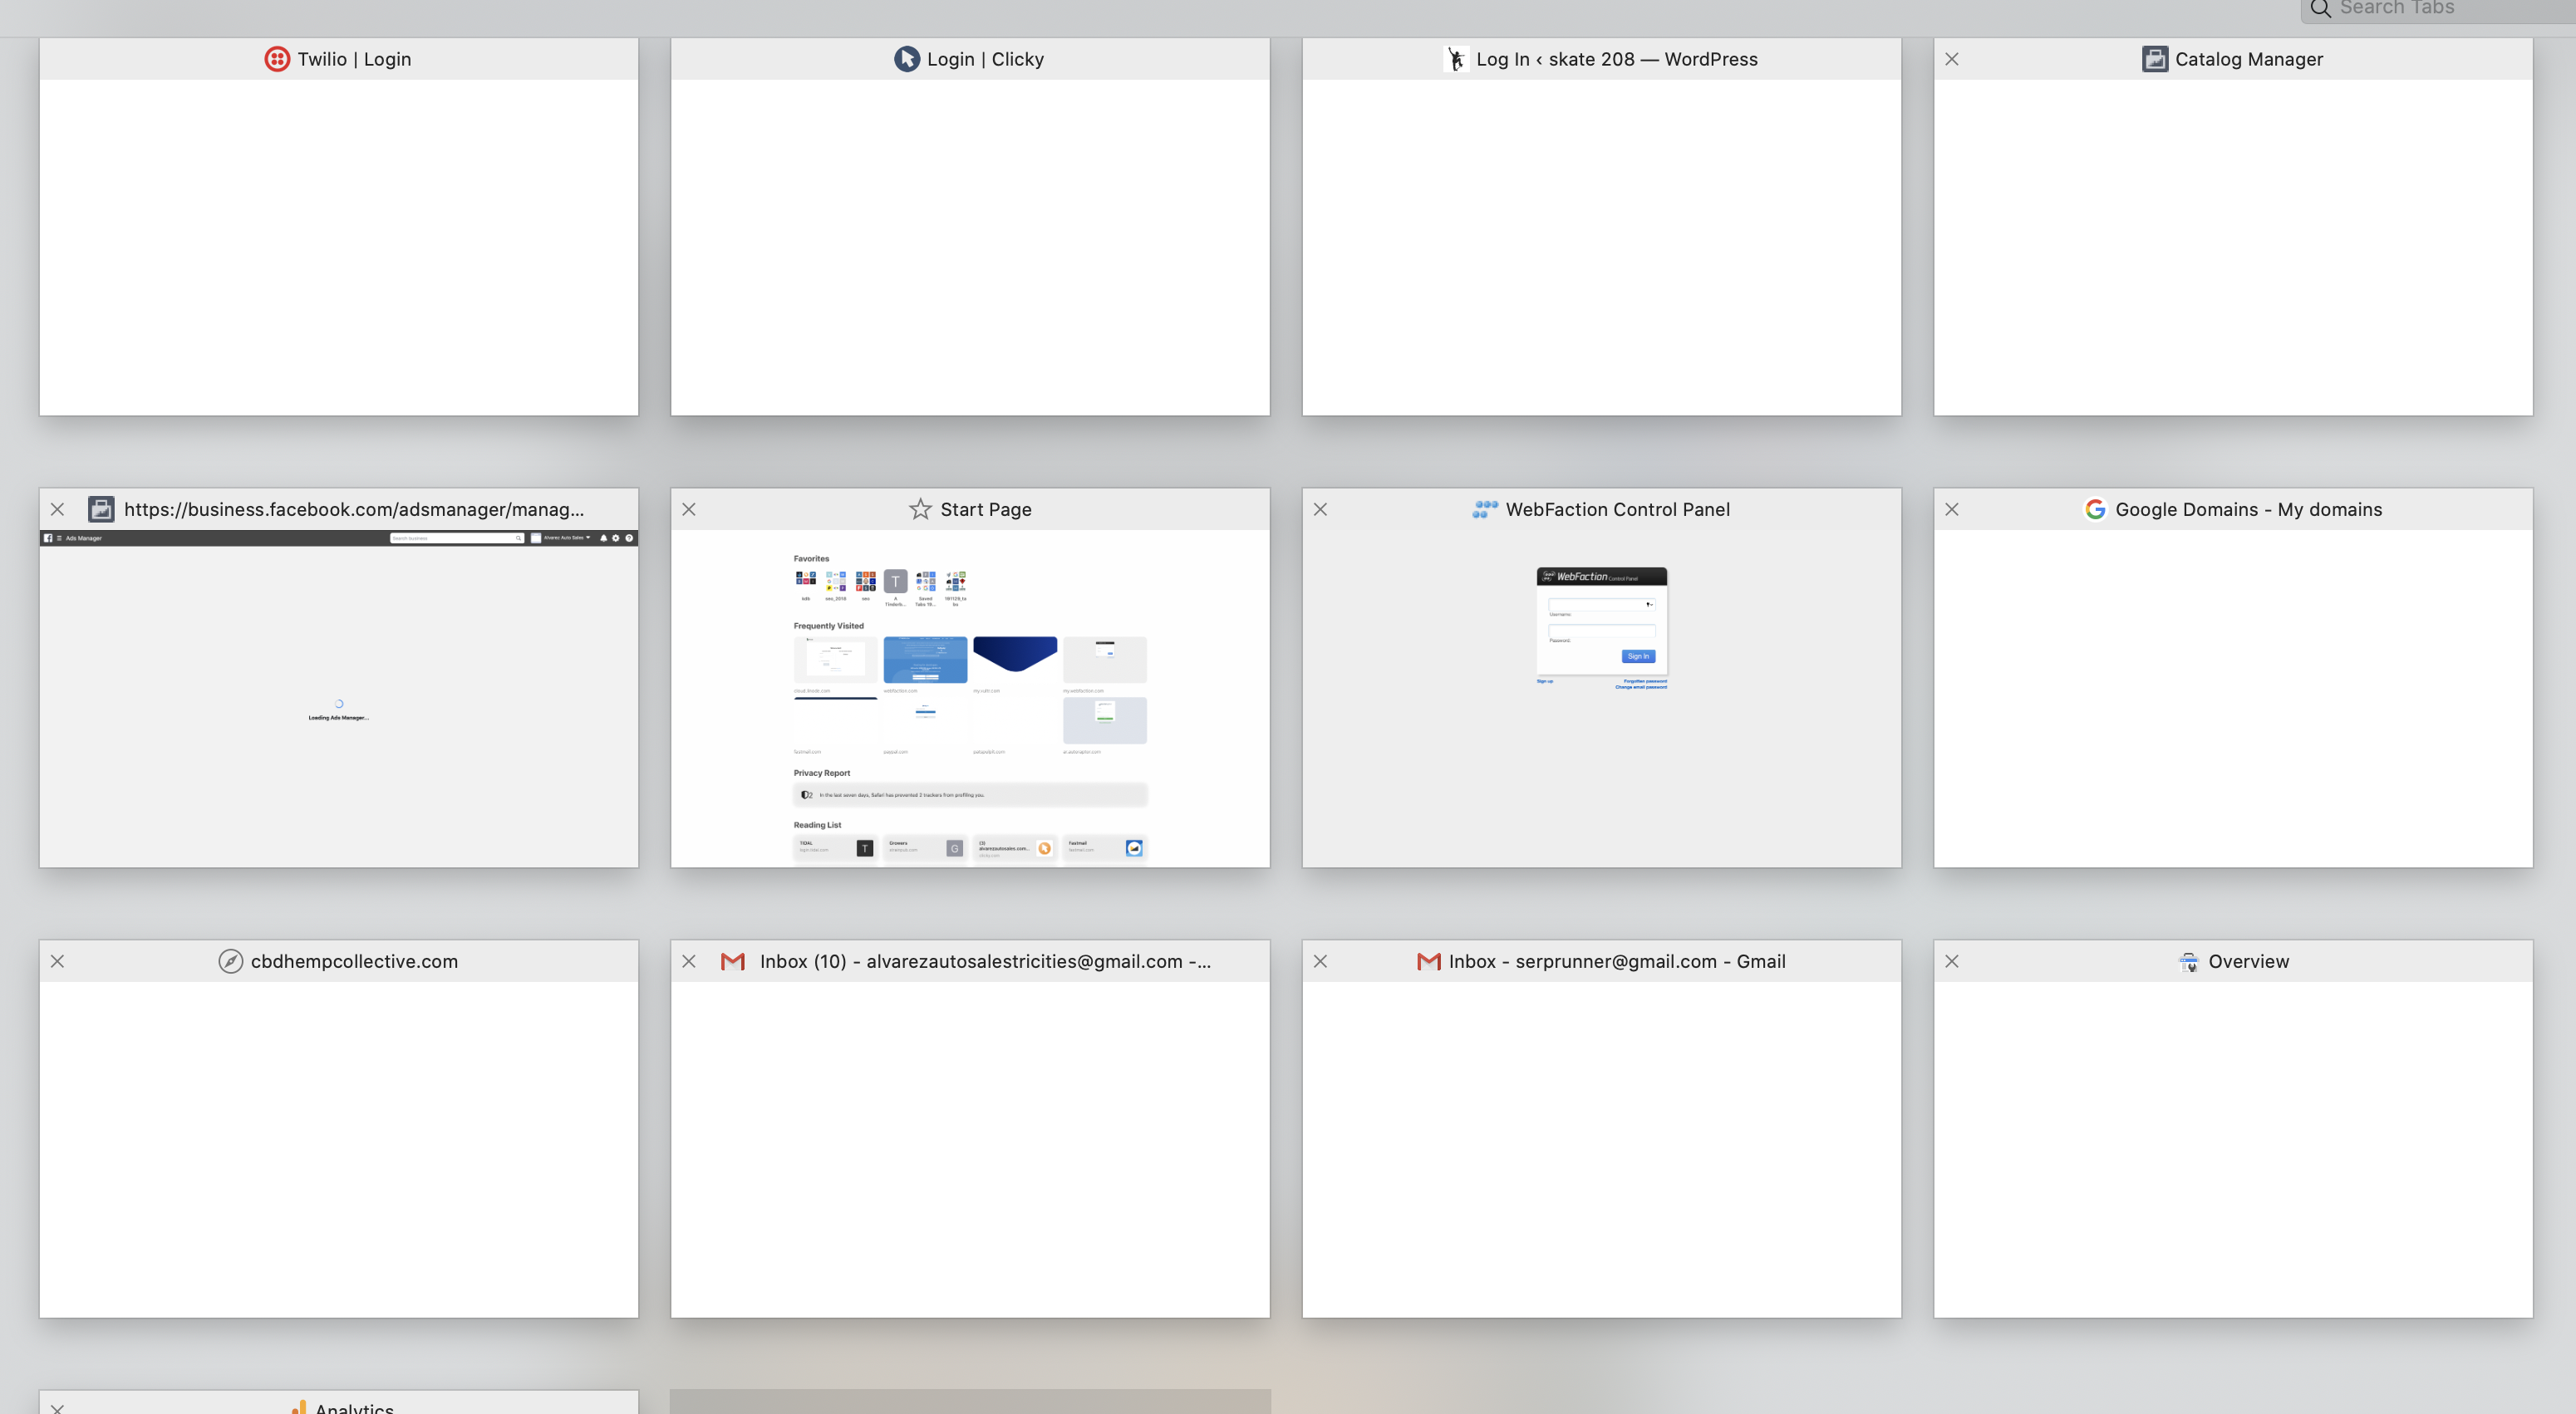Close the Catalog Manager tab
Viewport: 2576px width, 1414px height.
click(1951, 59)
